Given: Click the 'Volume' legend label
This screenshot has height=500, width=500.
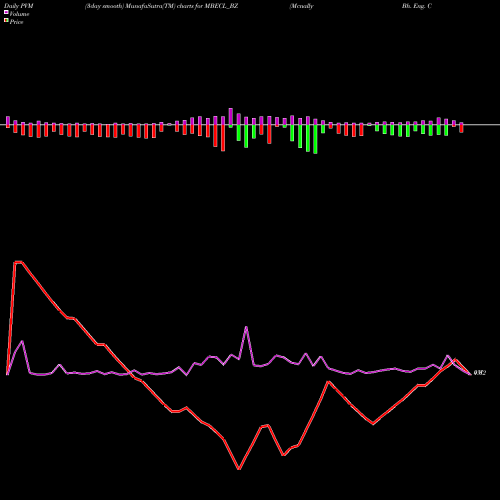Looking at the screenshot, I should [19, 14].
